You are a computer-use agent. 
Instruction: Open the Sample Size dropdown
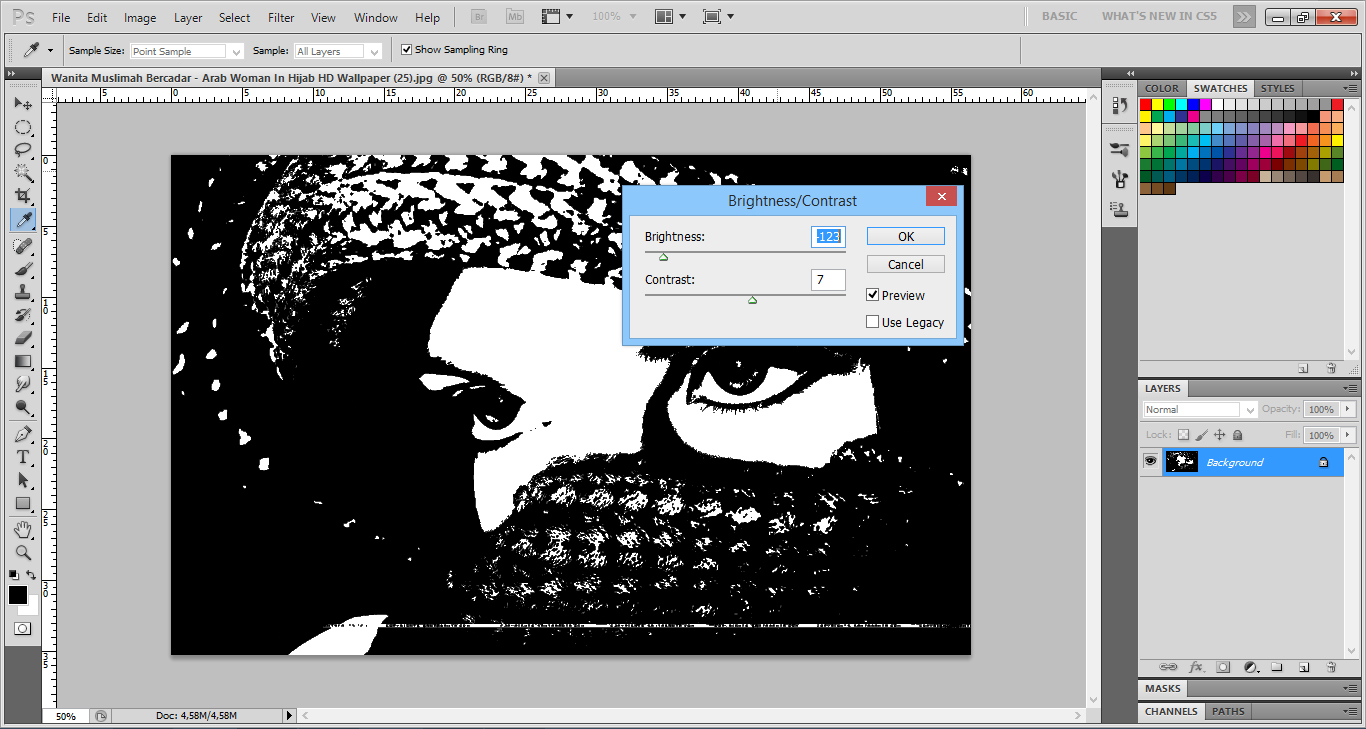tap(239, 49)
